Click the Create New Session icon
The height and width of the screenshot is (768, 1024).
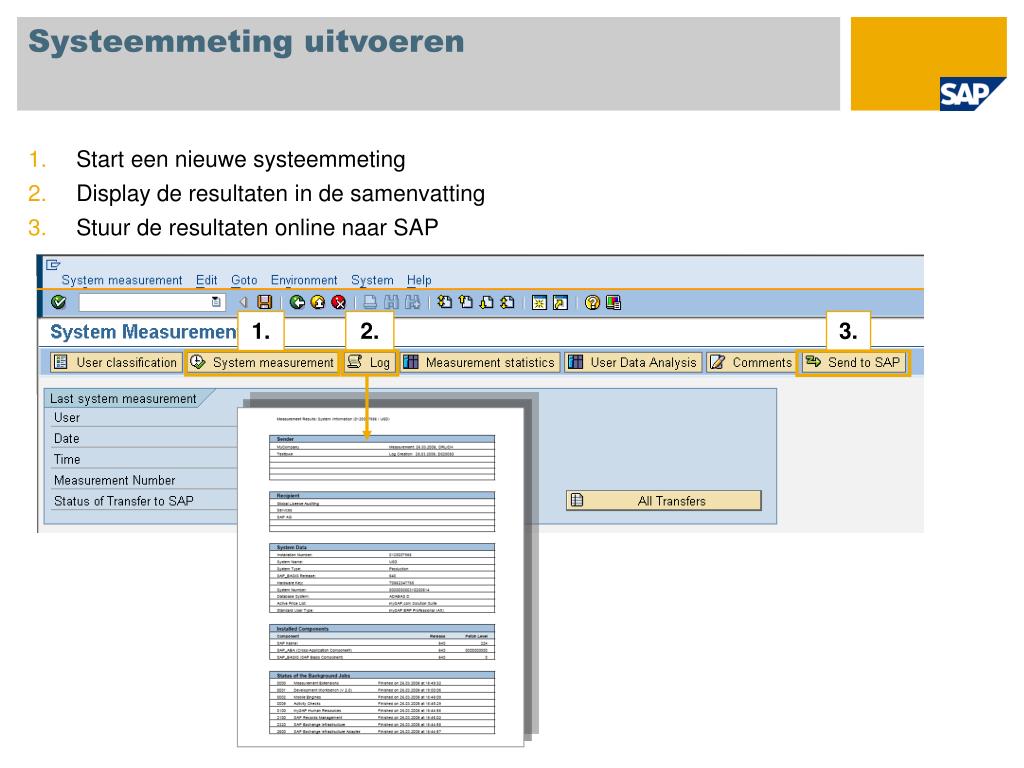[x=539, y=302]
